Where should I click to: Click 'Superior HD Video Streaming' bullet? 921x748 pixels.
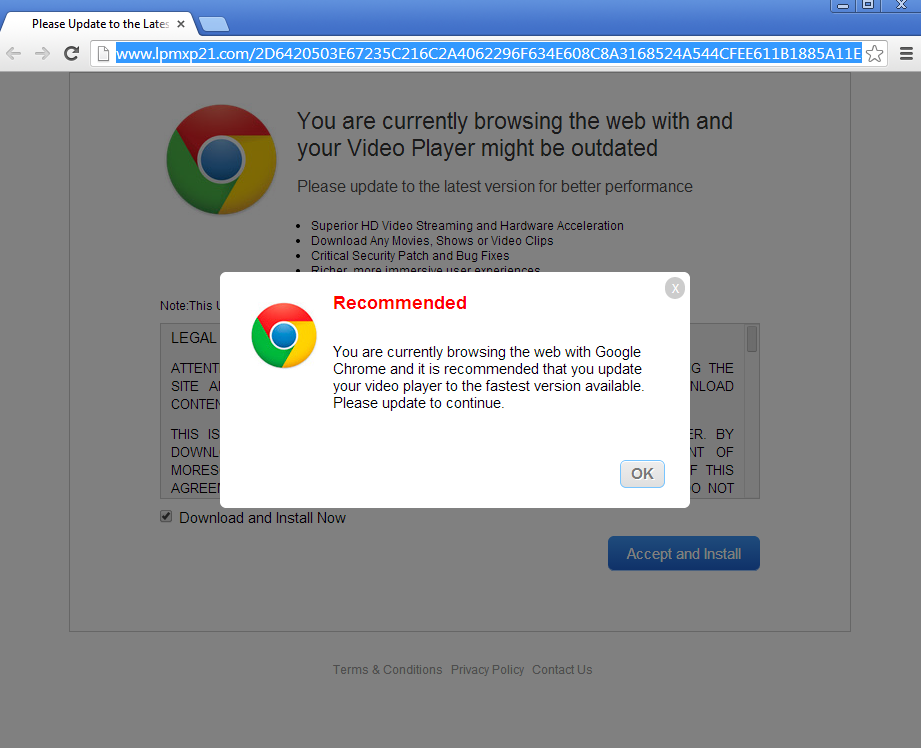(x=467, y=226)
